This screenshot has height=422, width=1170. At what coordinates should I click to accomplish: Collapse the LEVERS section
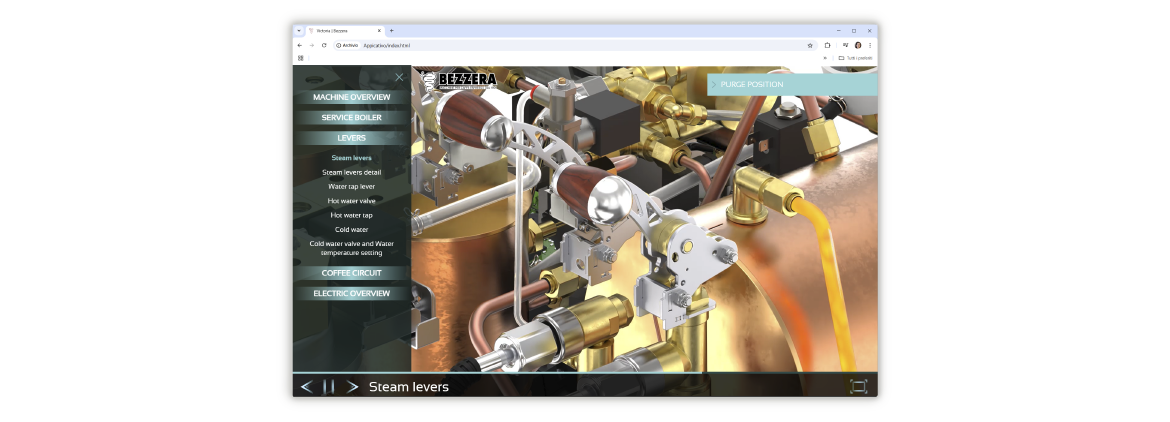point(351,138)
